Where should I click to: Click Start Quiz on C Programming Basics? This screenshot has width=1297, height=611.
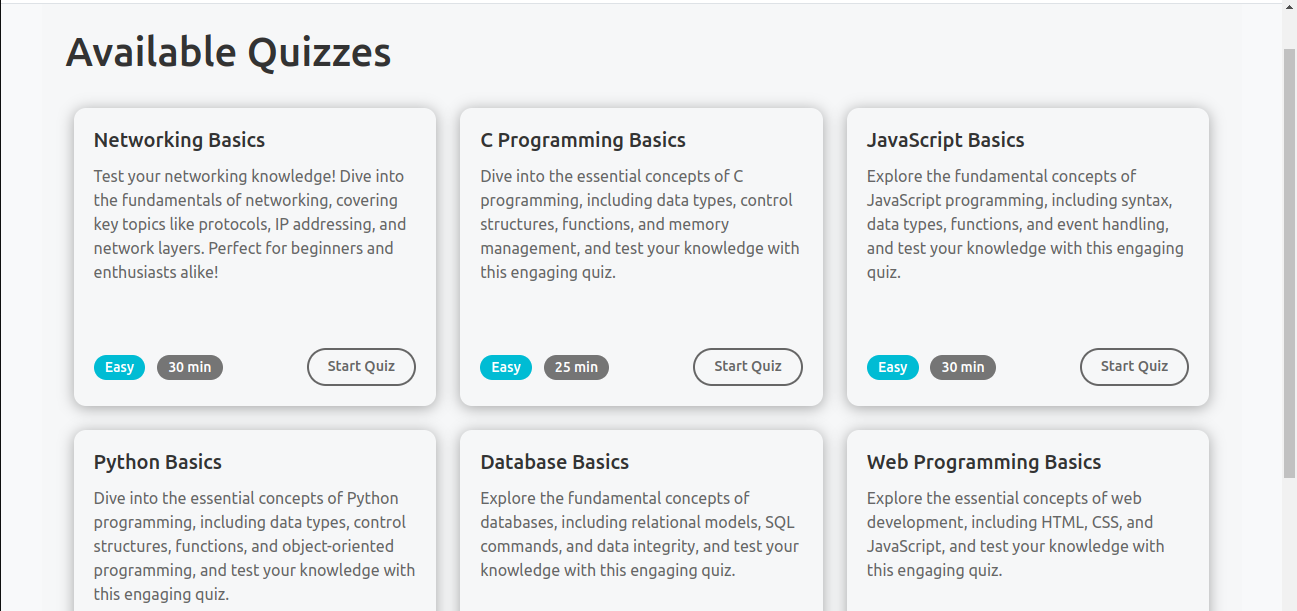coord(747,367)
